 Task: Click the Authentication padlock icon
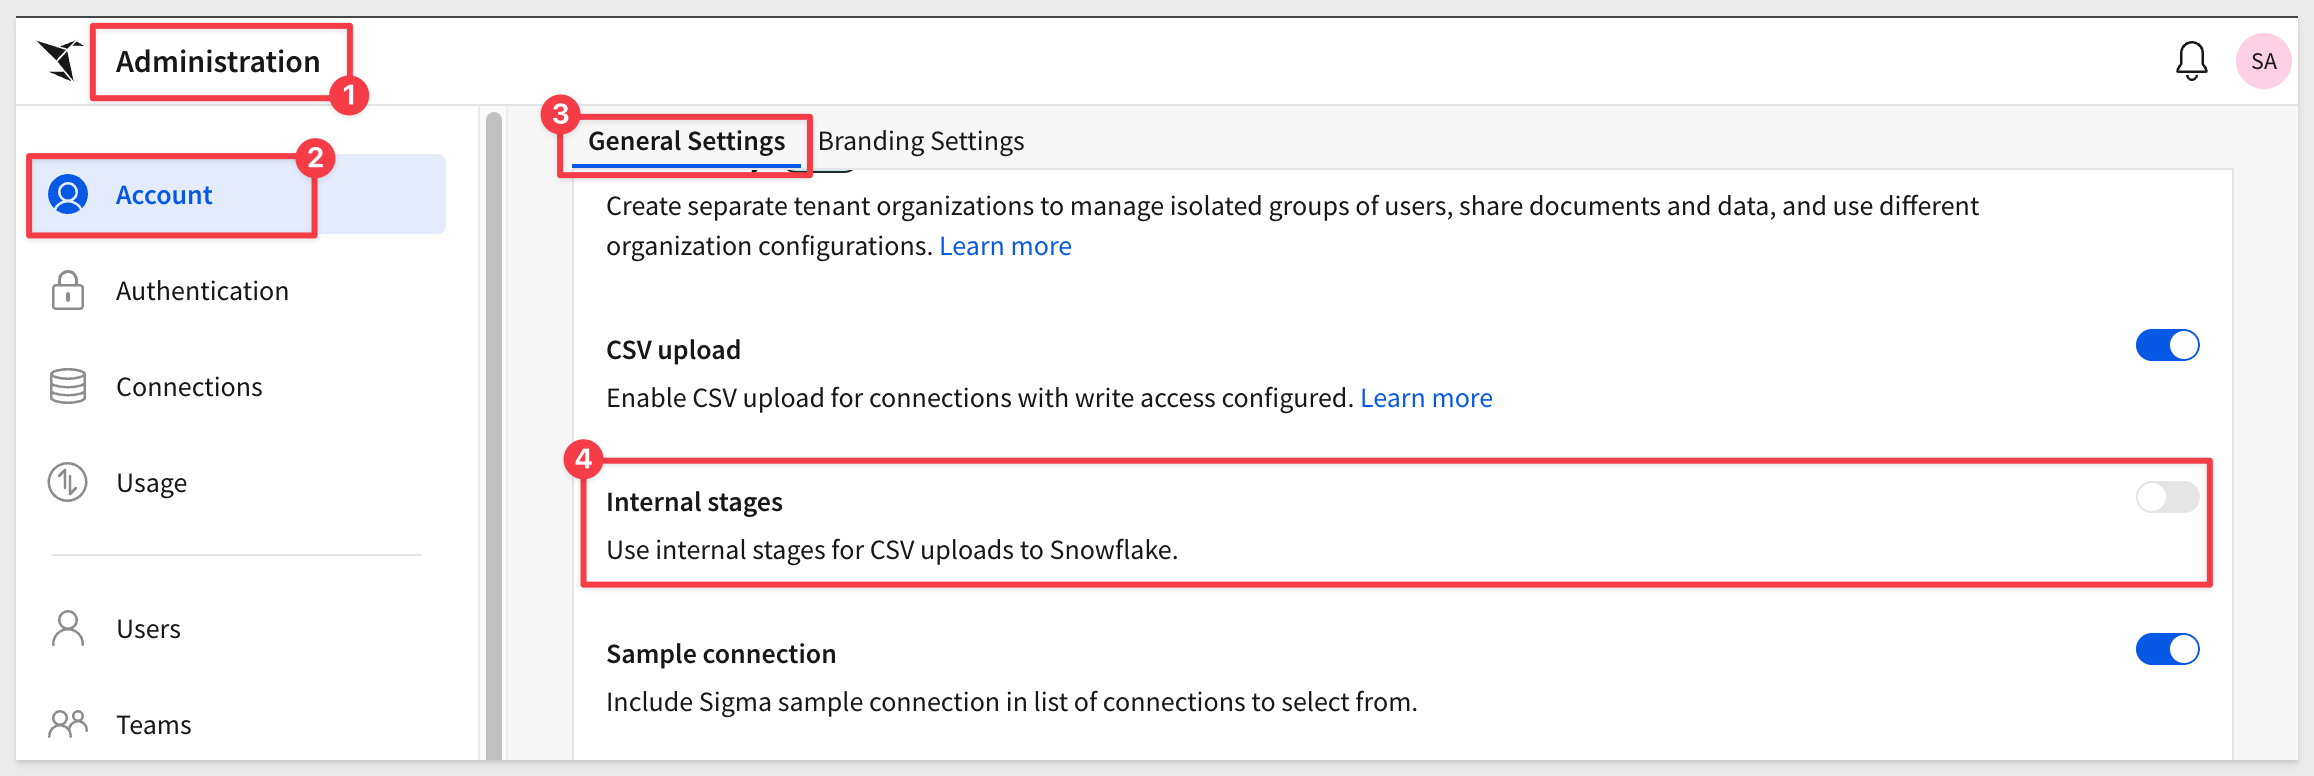pos(68,291)
